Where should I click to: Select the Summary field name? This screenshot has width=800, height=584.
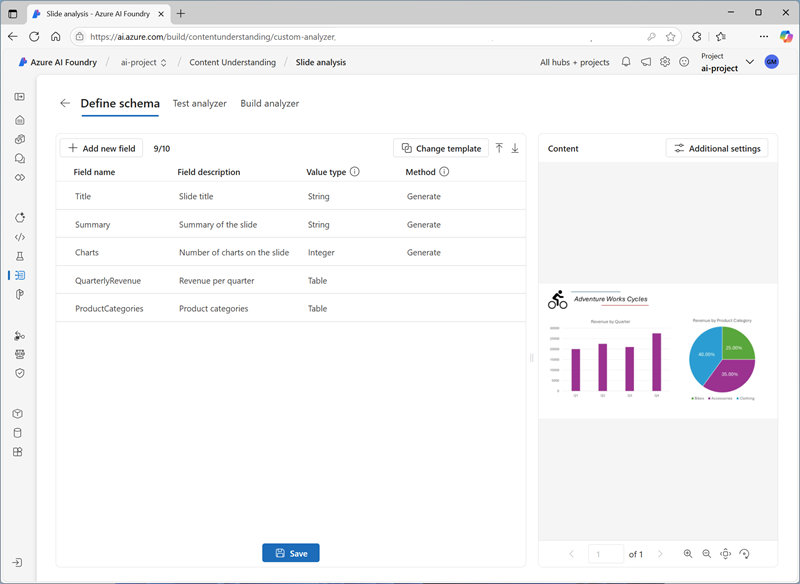coord(92,224)
